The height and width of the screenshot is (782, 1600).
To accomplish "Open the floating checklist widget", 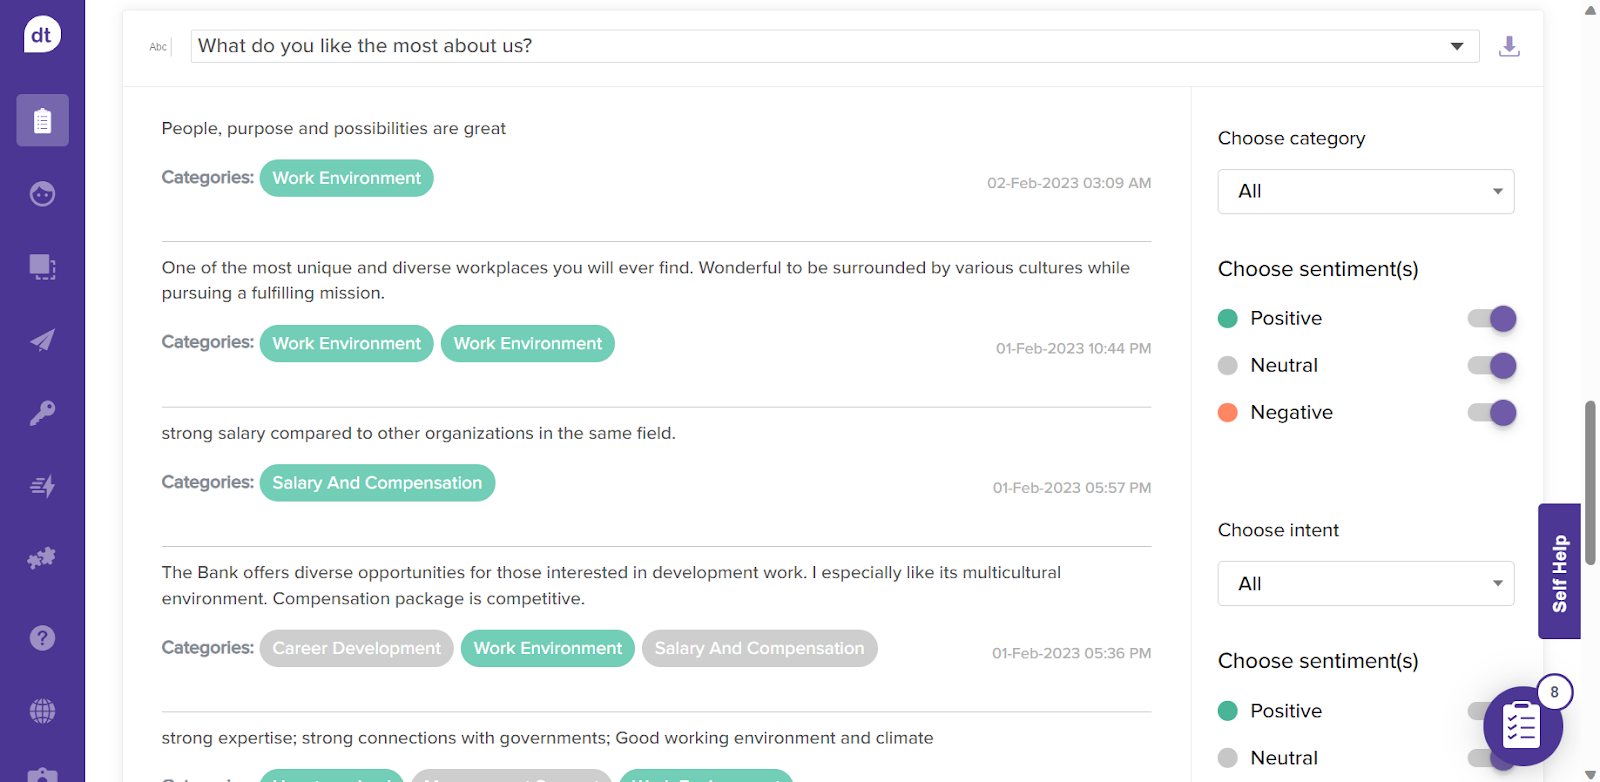I will (x=1522, y=725).
